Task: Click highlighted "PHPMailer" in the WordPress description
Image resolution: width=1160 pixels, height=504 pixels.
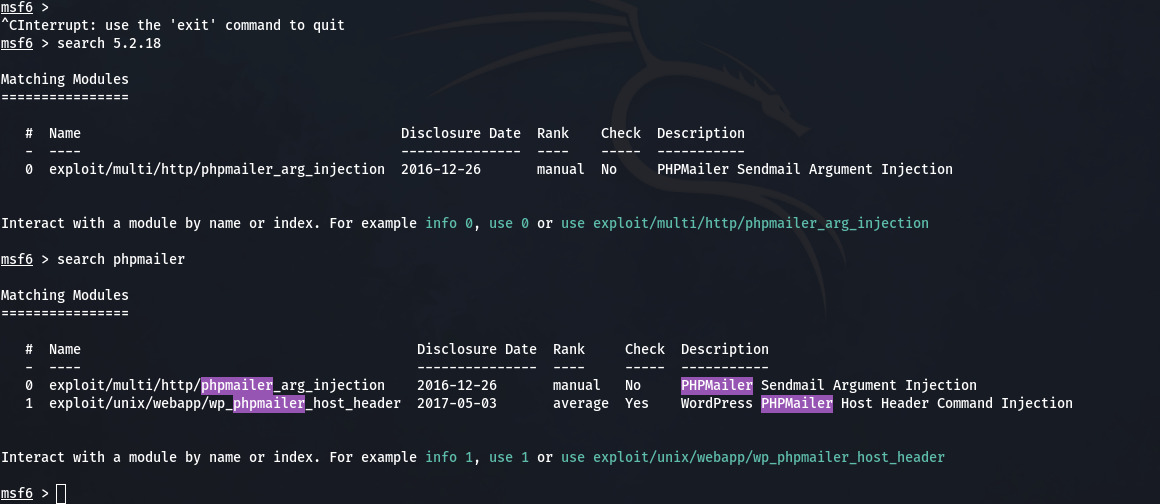Action: (796, 403)
